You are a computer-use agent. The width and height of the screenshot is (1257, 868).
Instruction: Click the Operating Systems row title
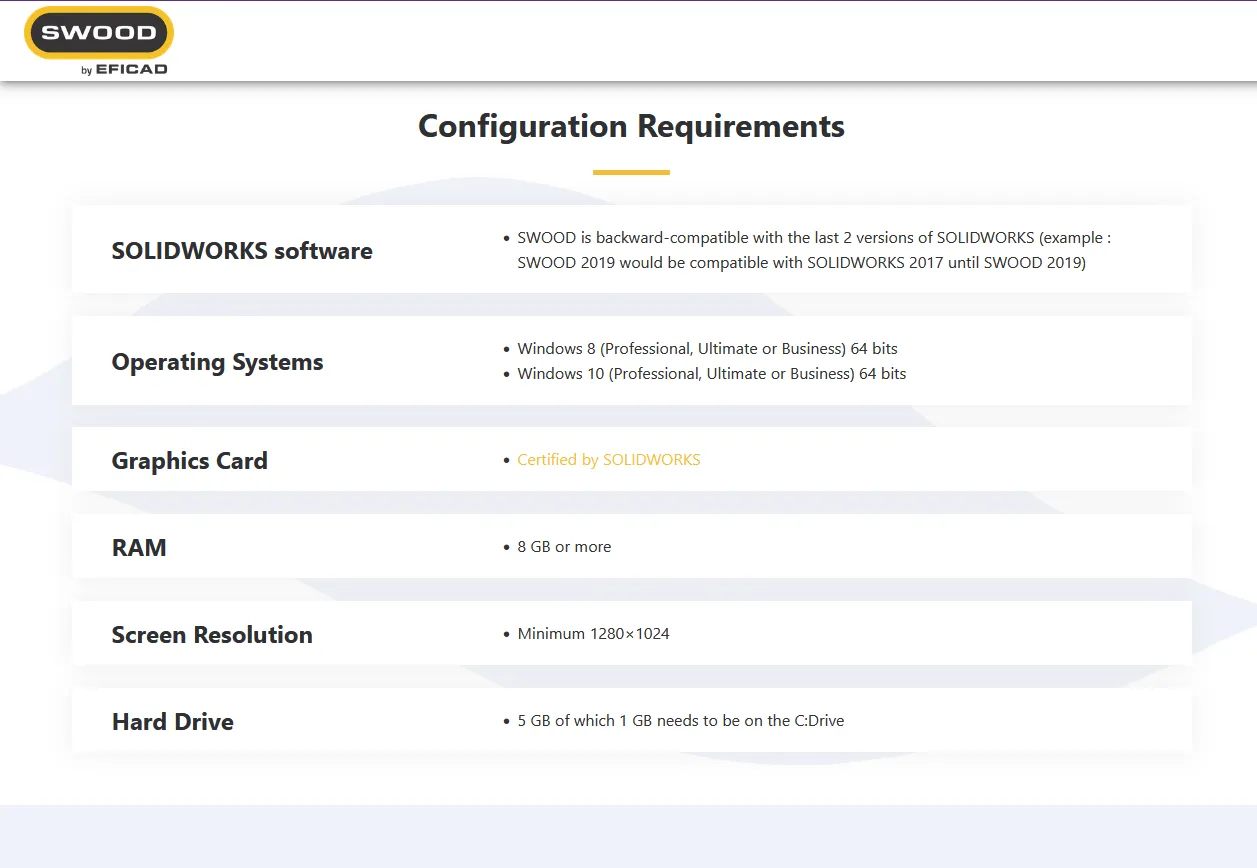point(217,362)
